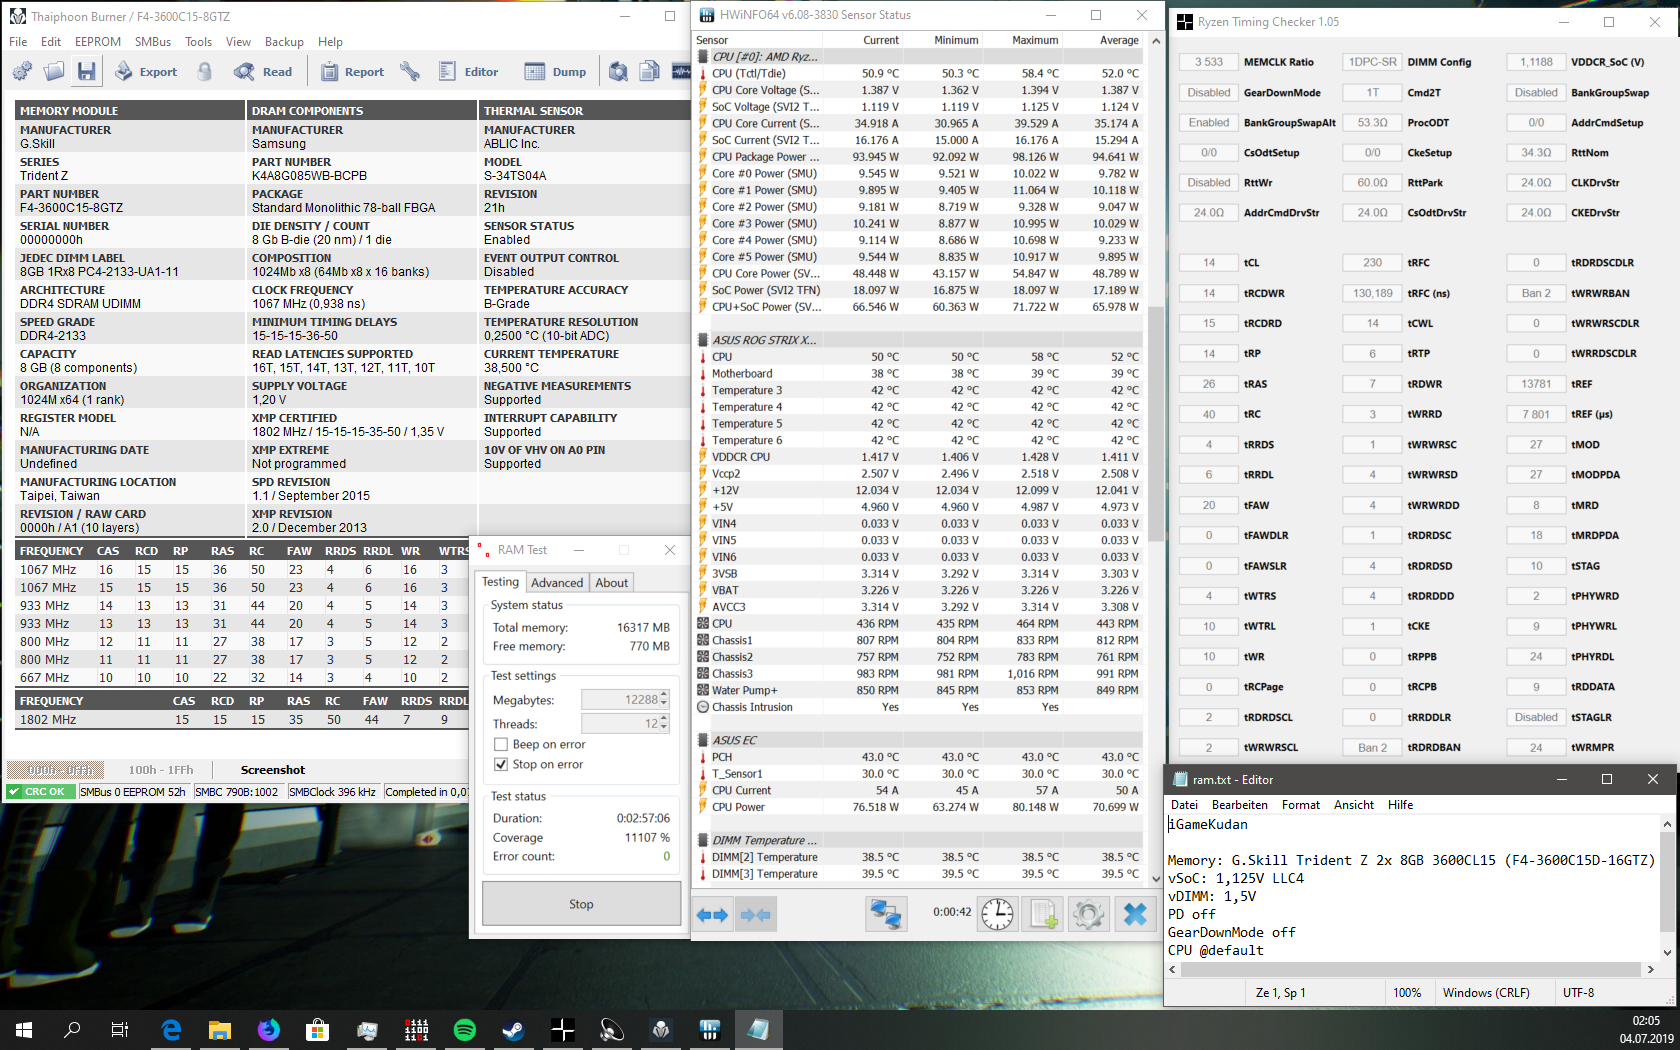Viewport: 1680px width, 1050px height.
Task: Click the copy documents icon in the toolbar
Action: tap(649, 71)
